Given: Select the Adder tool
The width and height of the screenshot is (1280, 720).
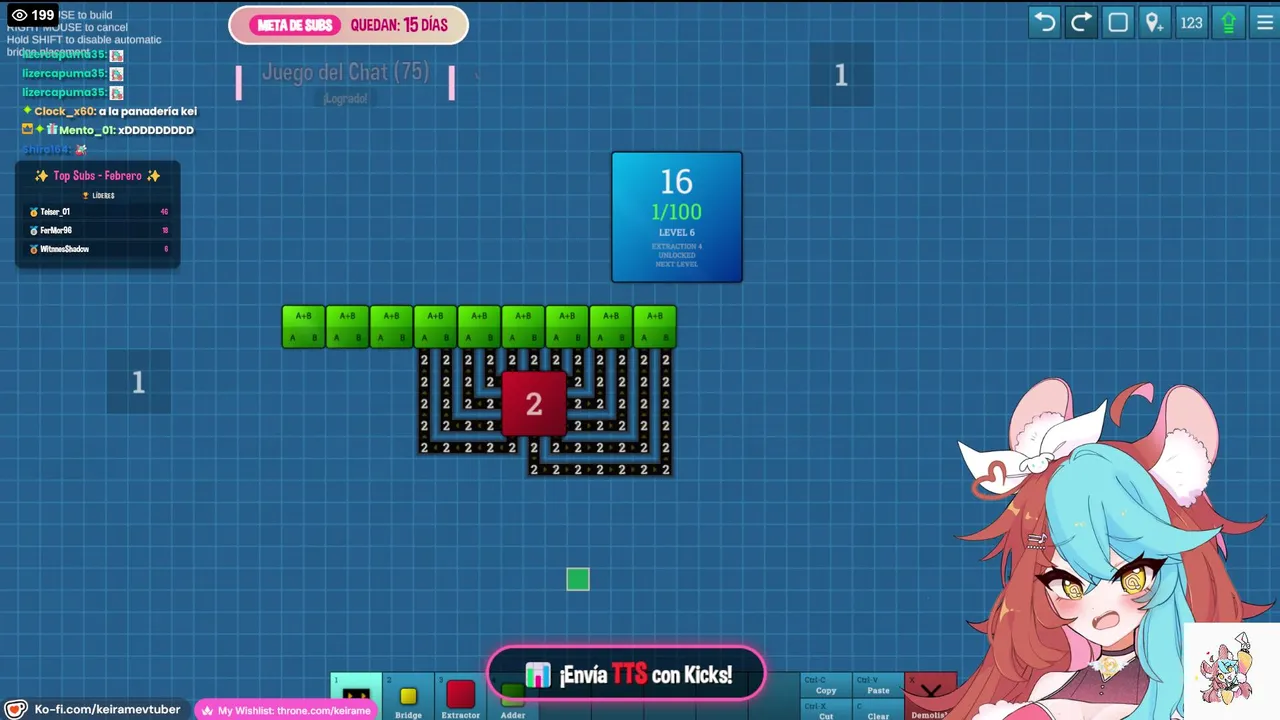Looking at the screenshot, I should click(513, 700).
